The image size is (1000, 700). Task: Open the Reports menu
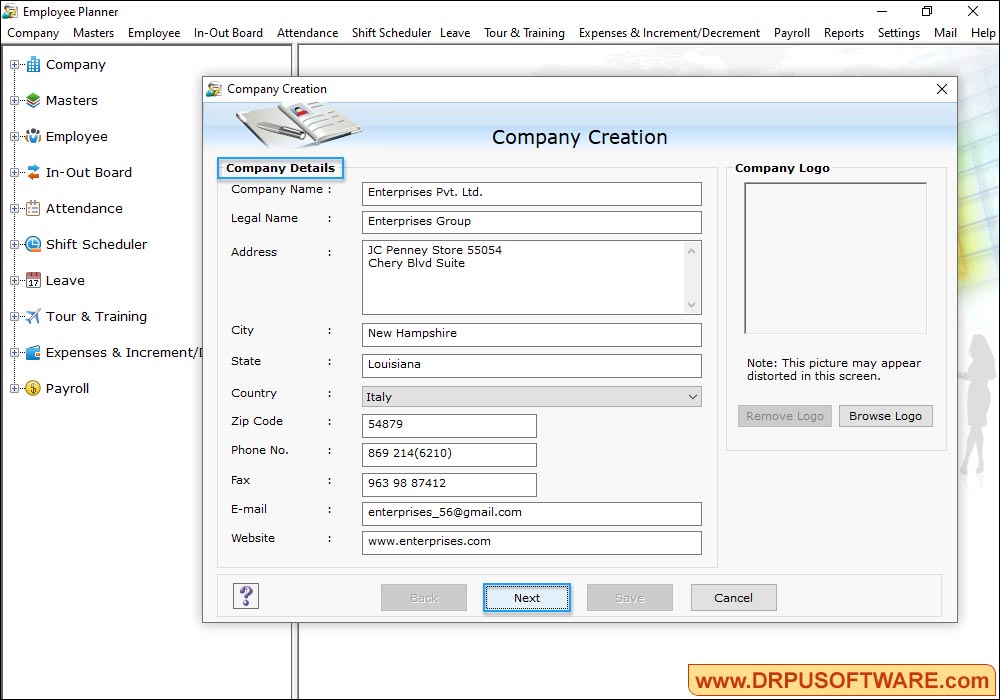pyautogui.click(x=844, y=33)
